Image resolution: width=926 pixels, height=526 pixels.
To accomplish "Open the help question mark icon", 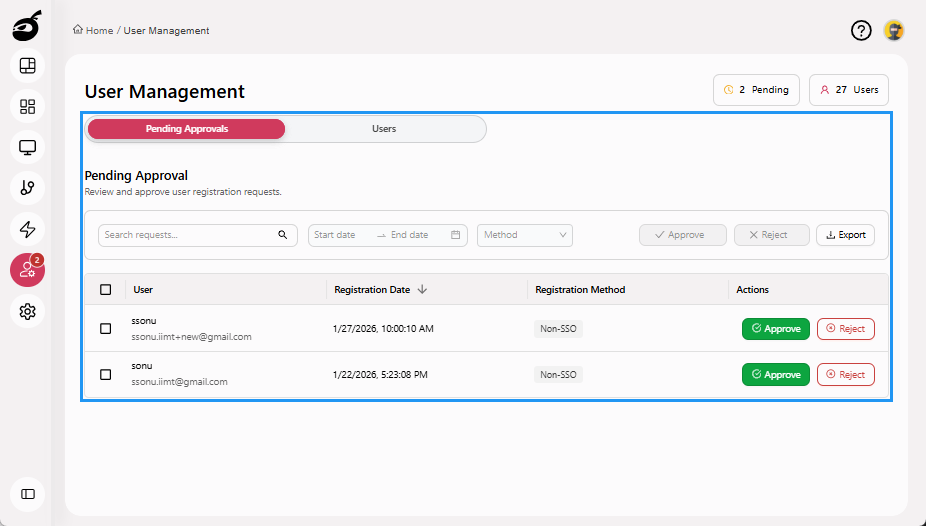I will coord(861,31).
